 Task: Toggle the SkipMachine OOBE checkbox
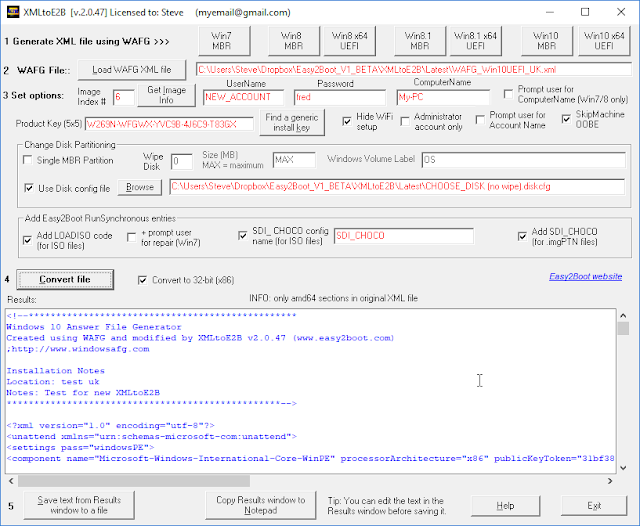pyautogui.click(x=566, y=119)
